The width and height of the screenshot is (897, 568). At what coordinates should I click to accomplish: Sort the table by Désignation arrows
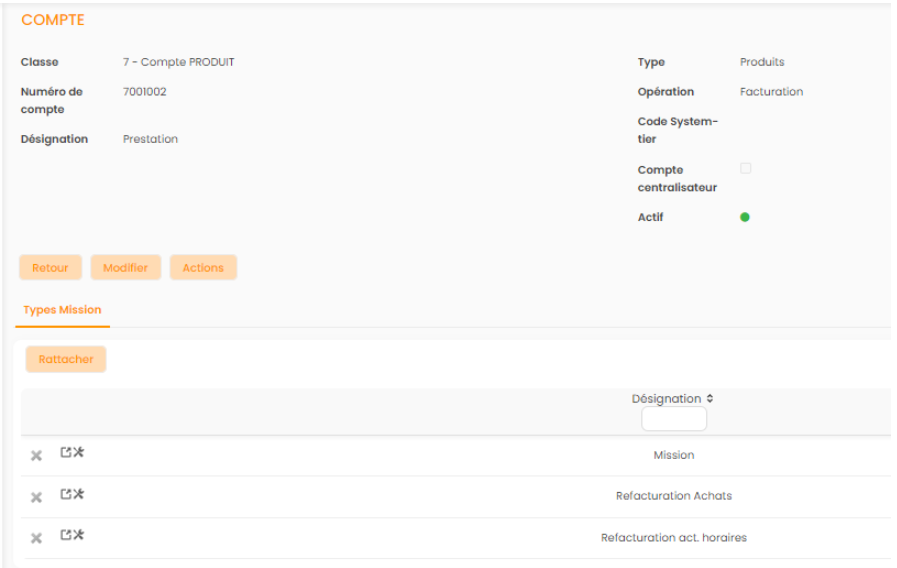point(710,399)
